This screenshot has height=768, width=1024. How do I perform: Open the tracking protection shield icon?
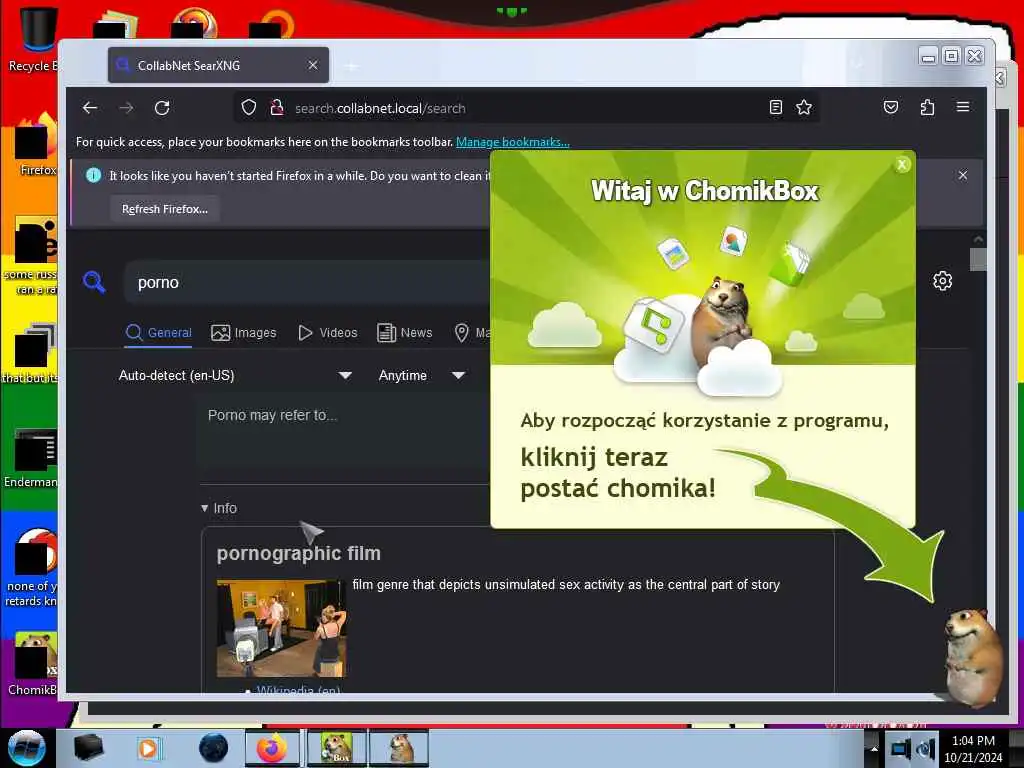tap(249, 108)
